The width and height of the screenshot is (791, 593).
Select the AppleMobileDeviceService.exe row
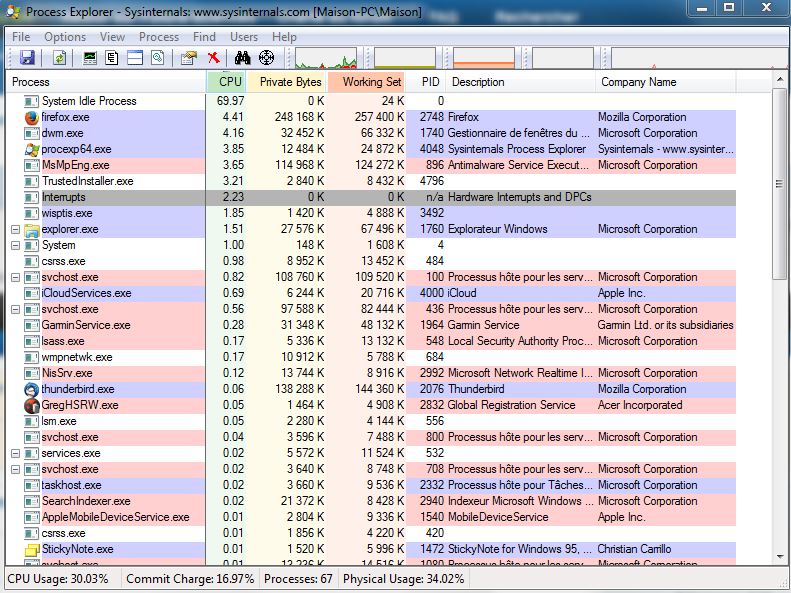[371, 517]
